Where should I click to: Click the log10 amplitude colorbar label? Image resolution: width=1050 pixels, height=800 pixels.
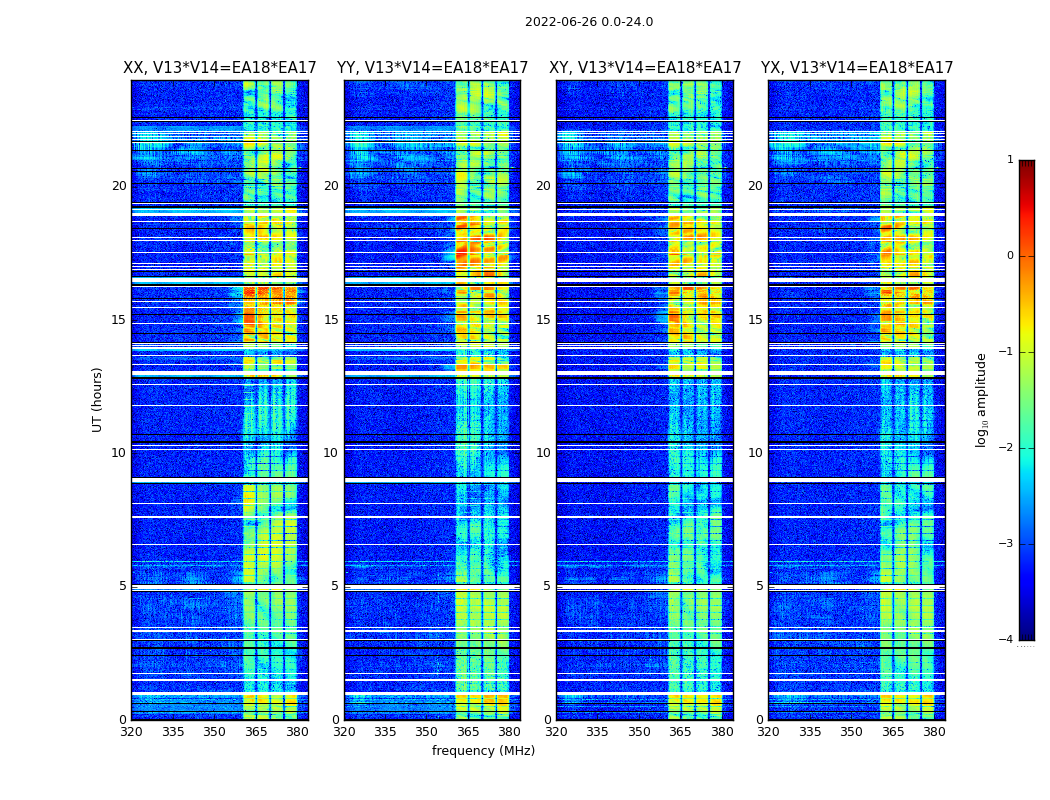(x=982, y=399)
